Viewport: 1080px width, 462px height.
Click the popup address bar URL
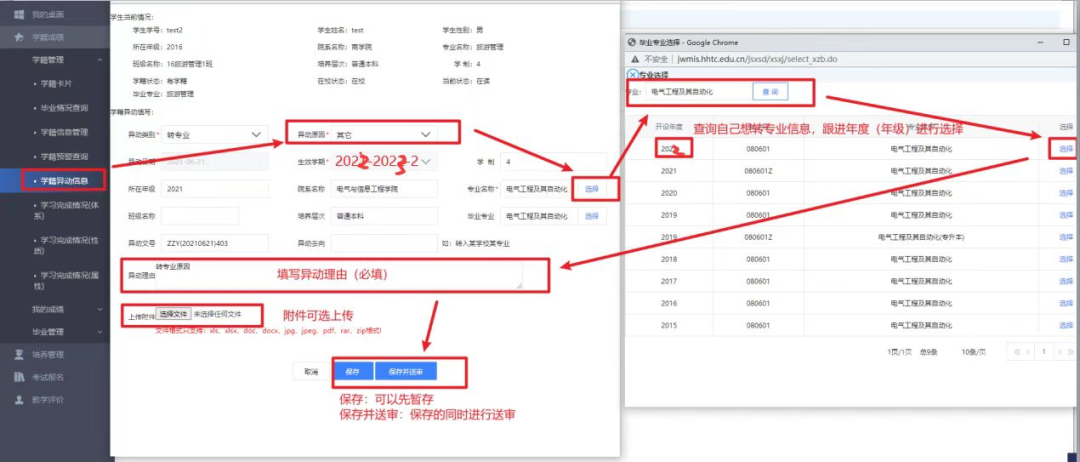coord(758,59)
